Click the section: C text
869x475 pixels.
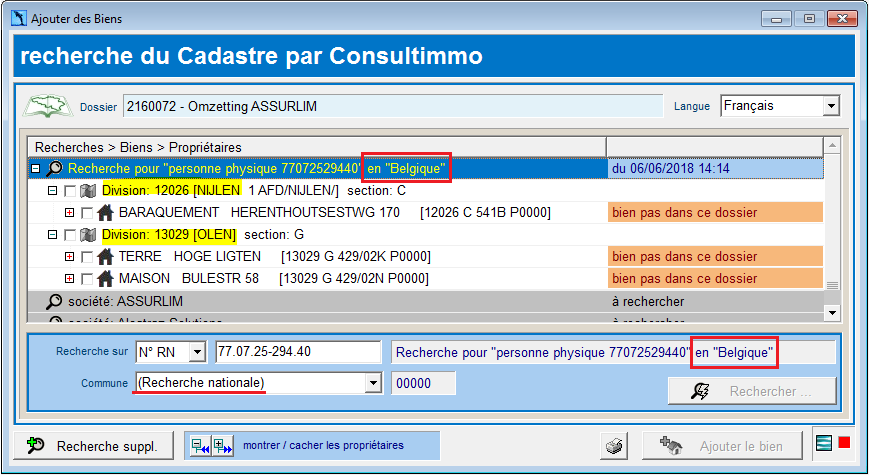[x=376, y=191]
